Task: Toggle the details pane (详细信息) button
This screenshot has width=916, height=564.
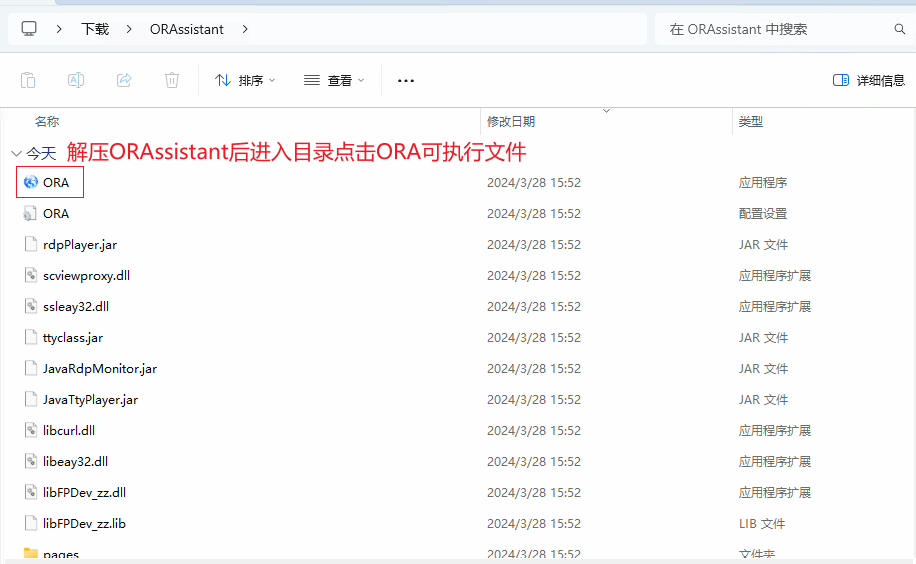Action: (868, 80)
